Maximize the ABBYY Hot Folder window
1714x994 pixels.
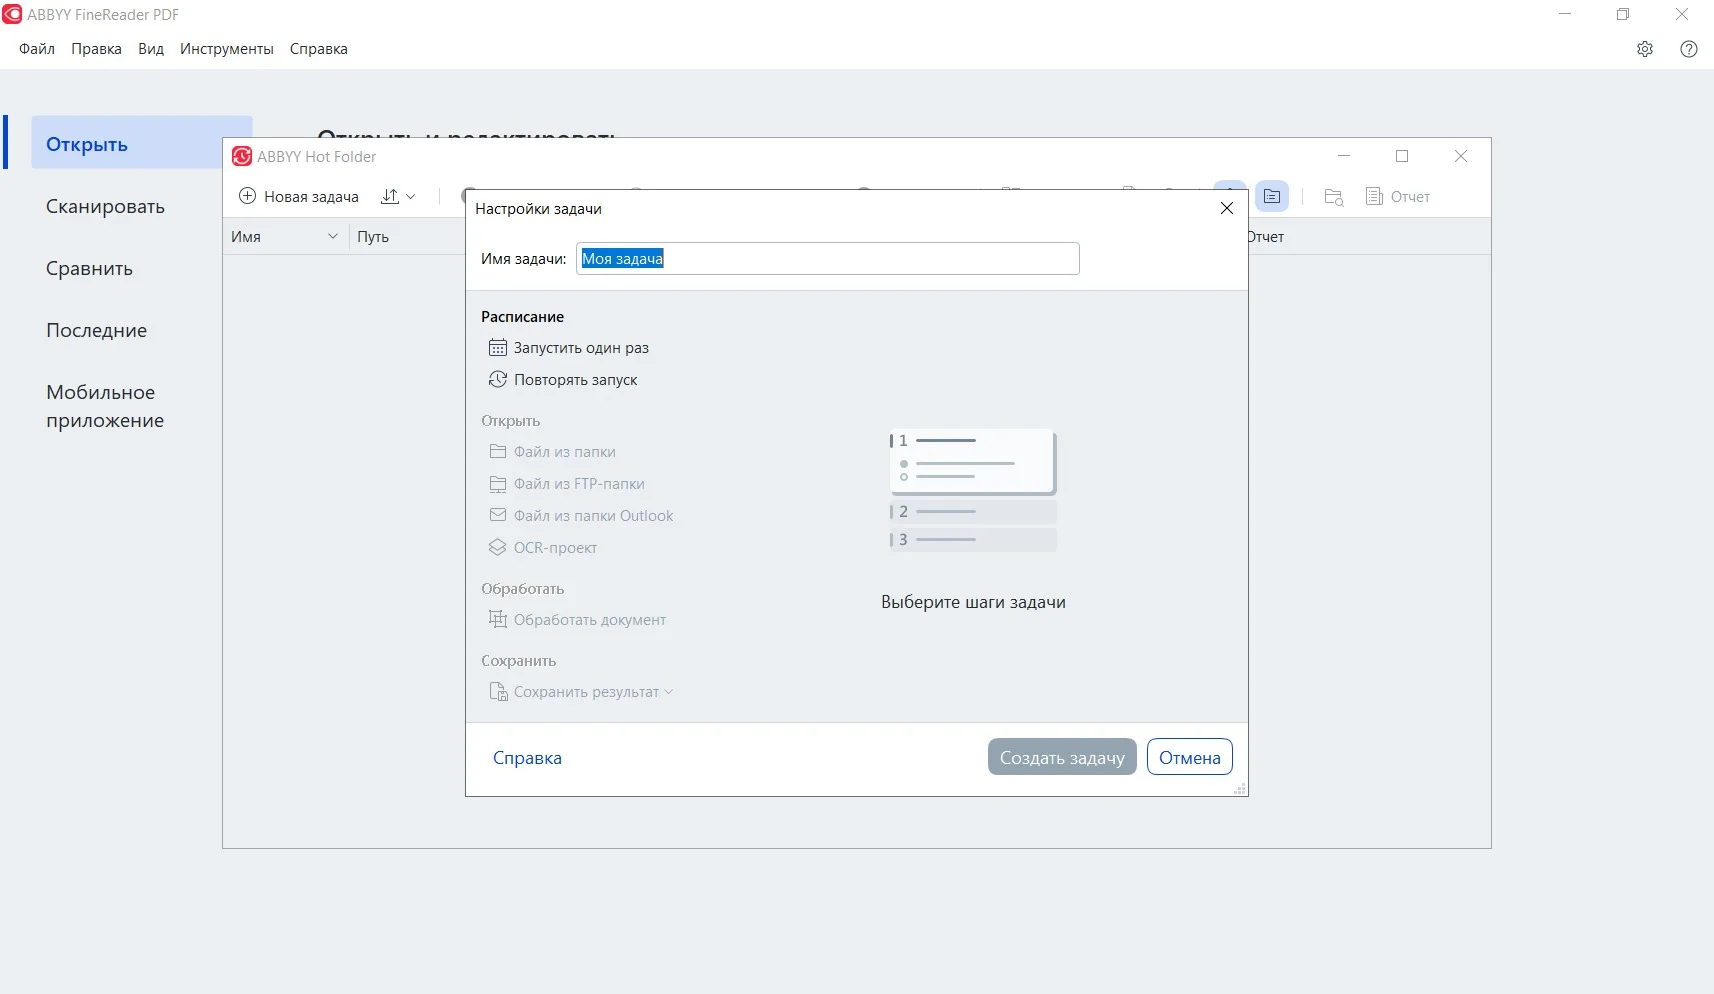point(1402,156)
